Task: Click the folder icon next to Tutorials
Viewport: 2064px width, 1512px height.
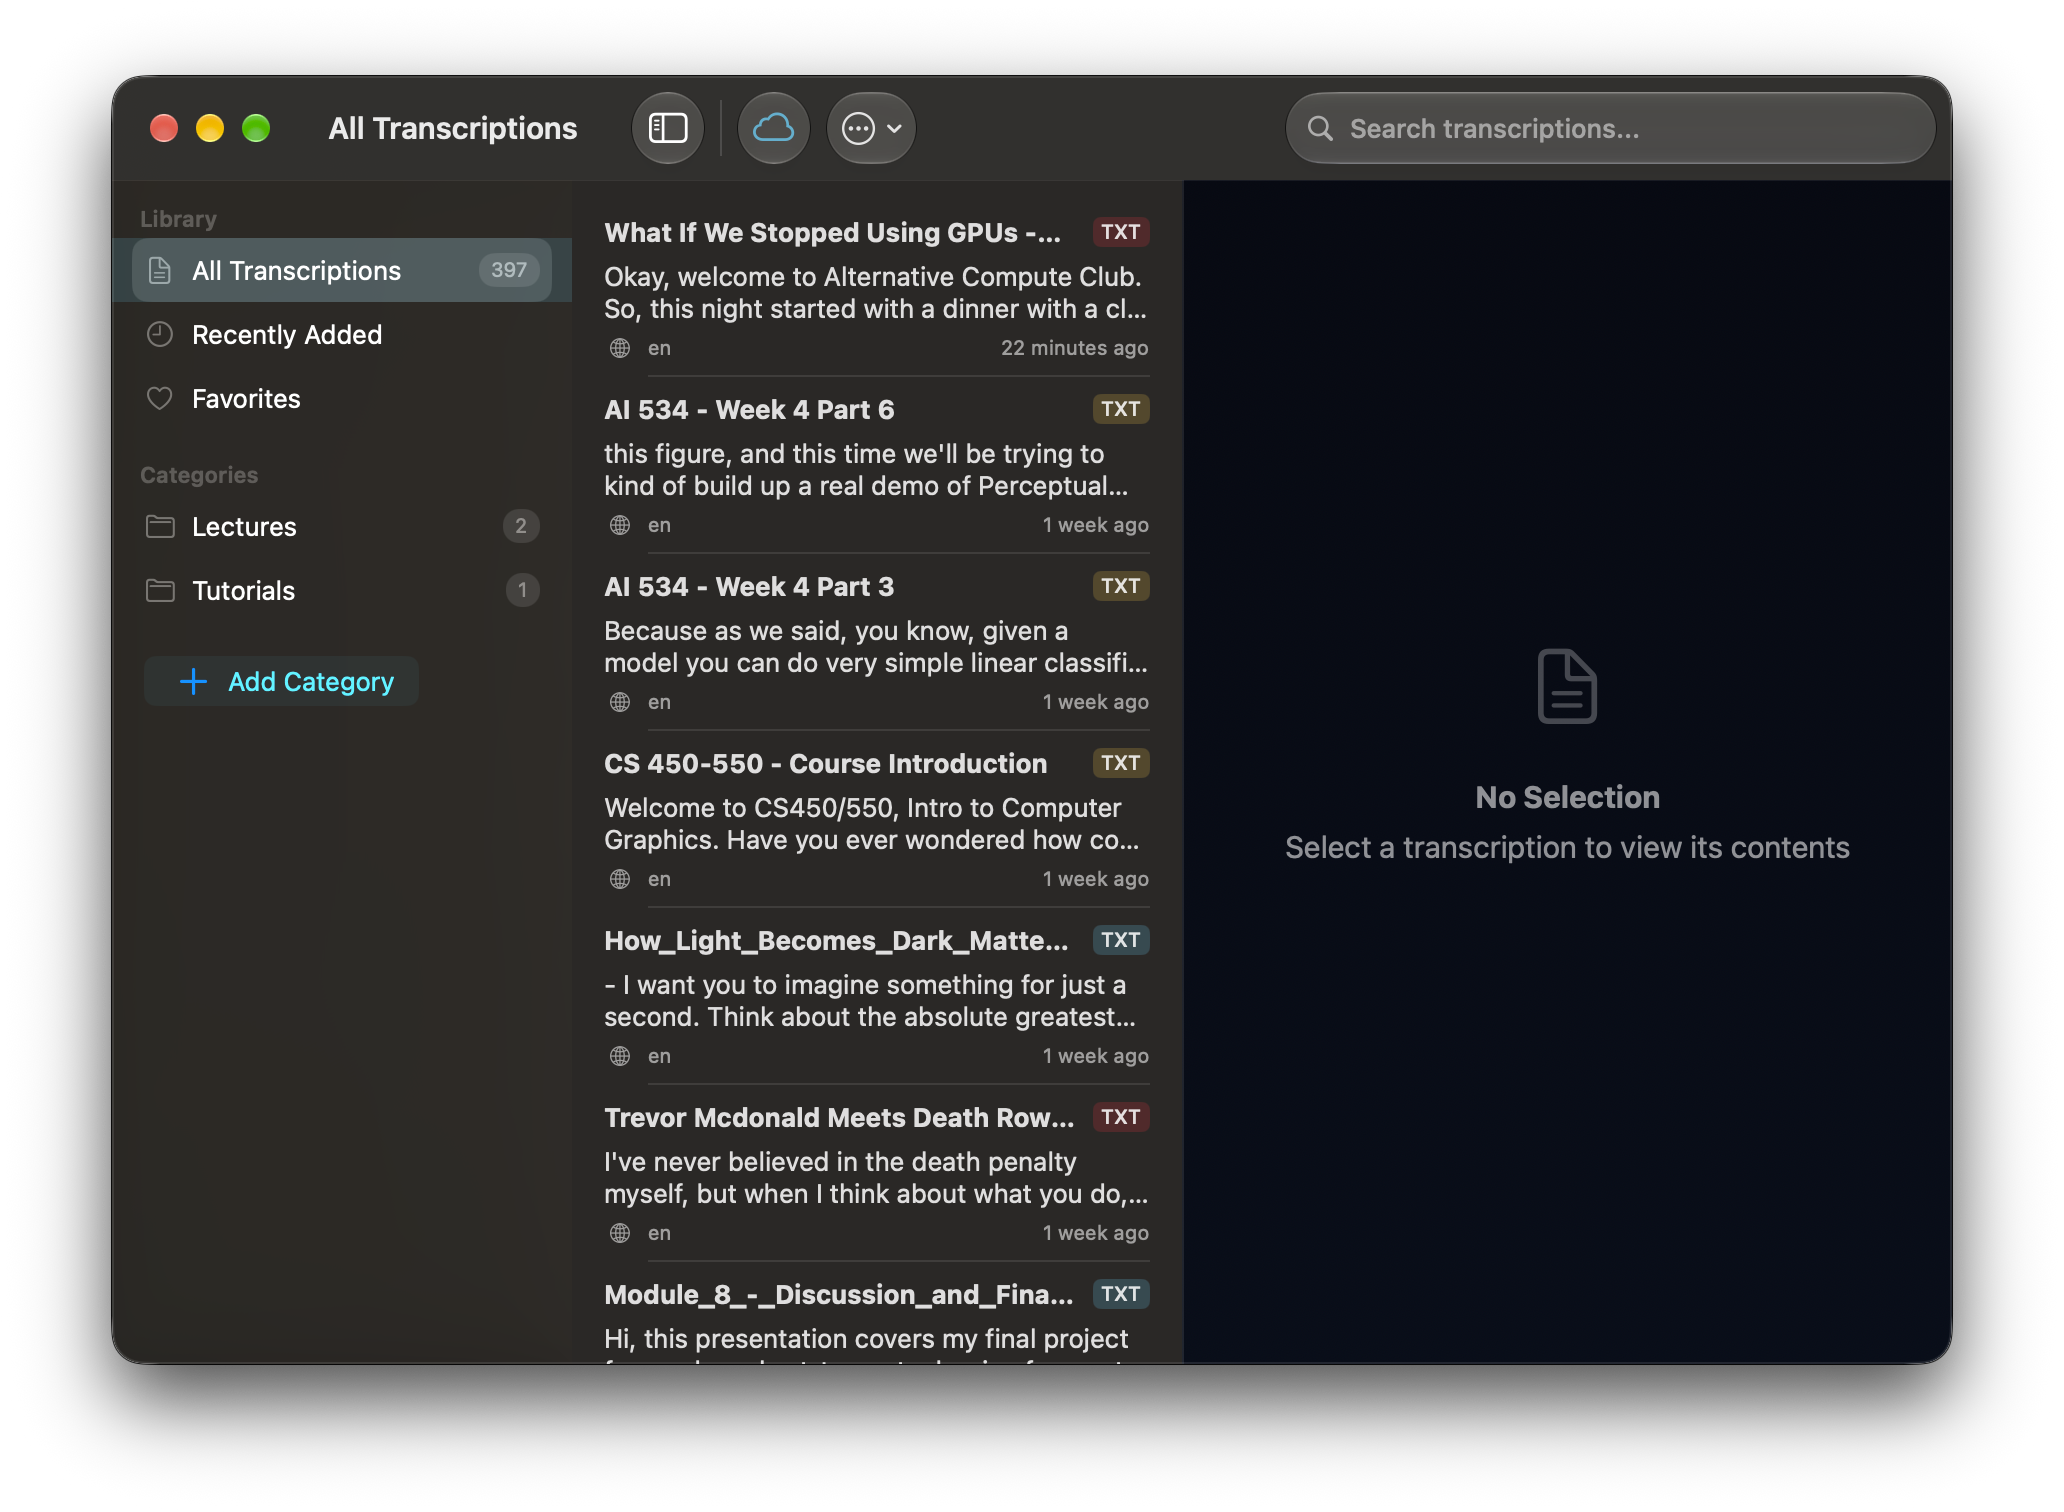Action: pyautogui.click(x=160, y=590)
